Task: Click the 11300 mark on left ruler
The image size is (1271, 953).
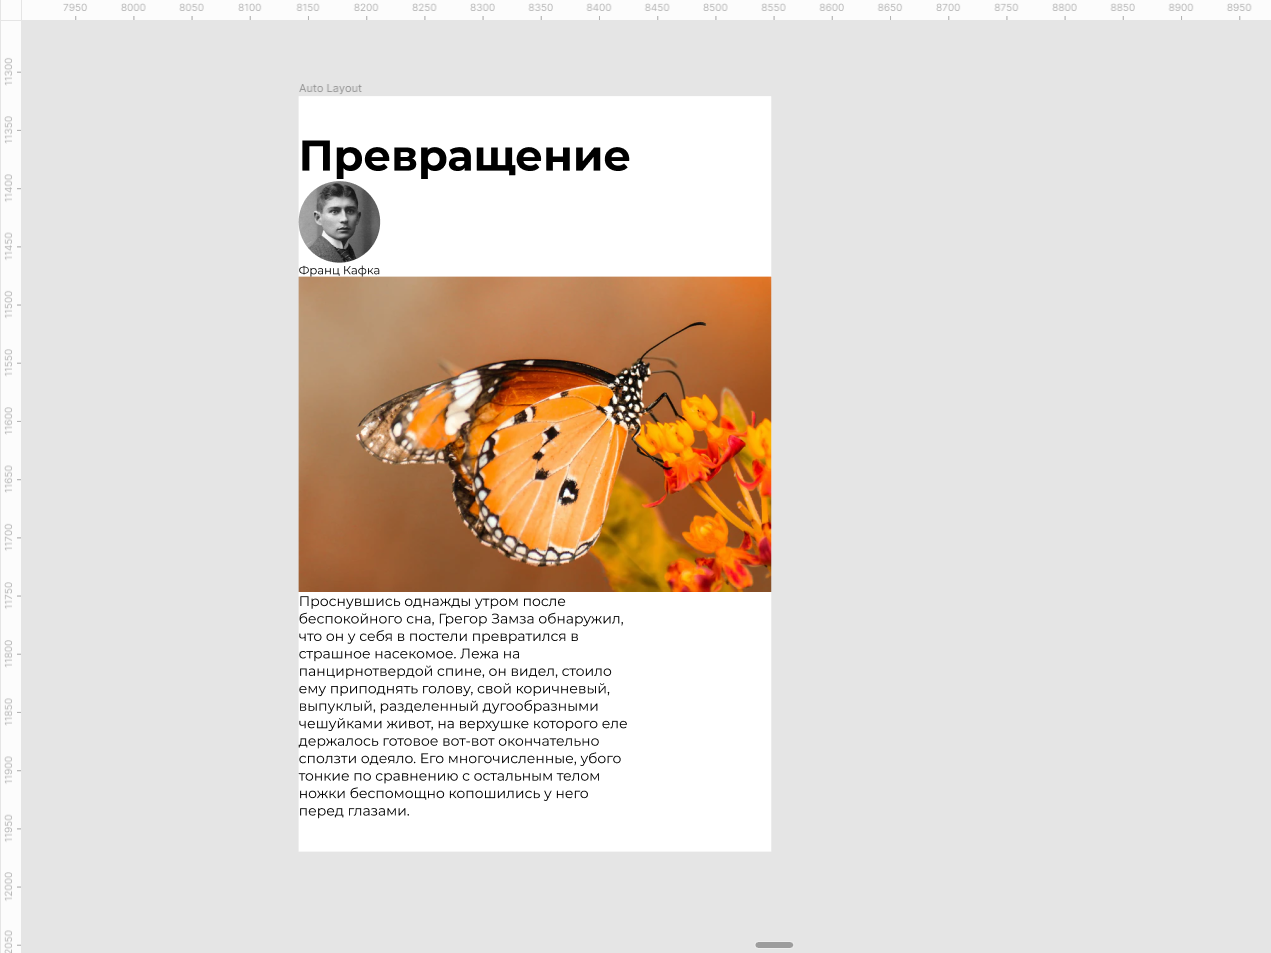Action: [x=9, y=71]
